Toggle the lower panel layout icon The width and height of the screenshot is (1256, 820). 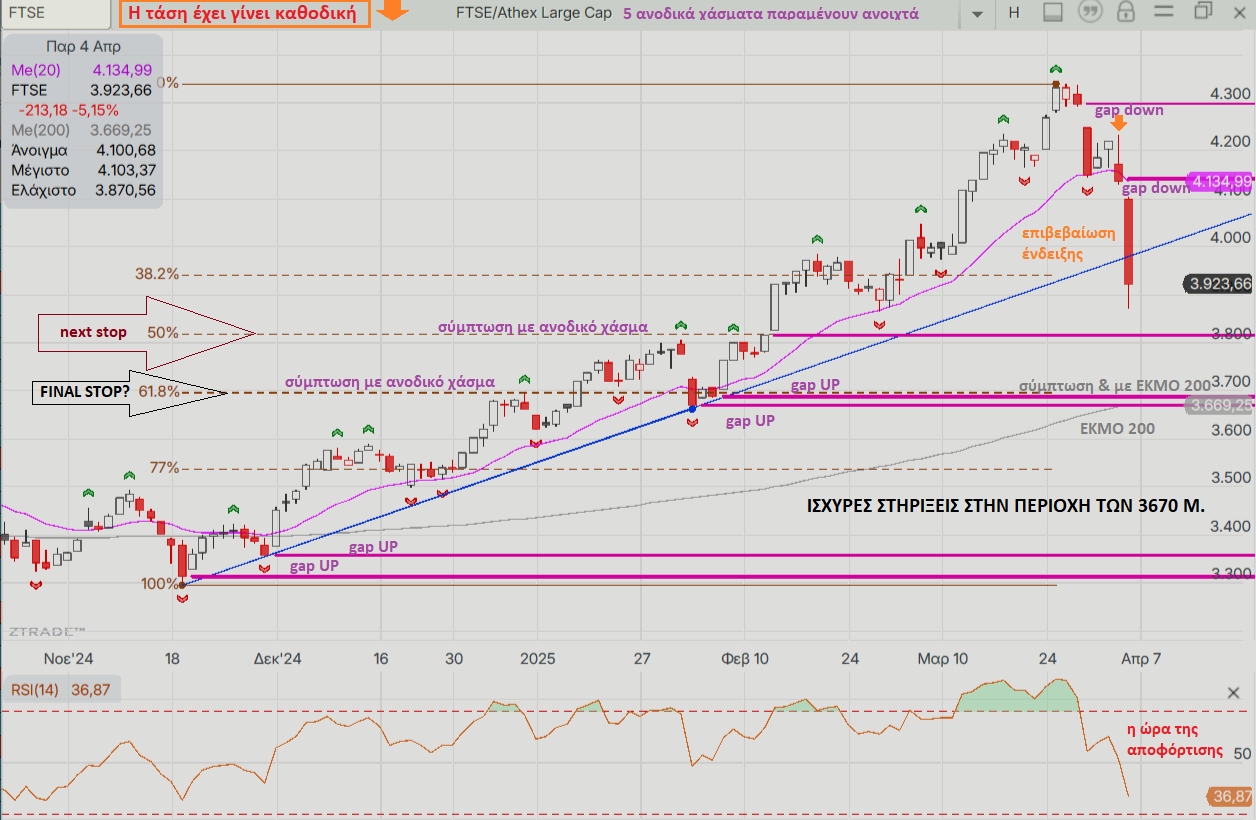pos(1052,13)
